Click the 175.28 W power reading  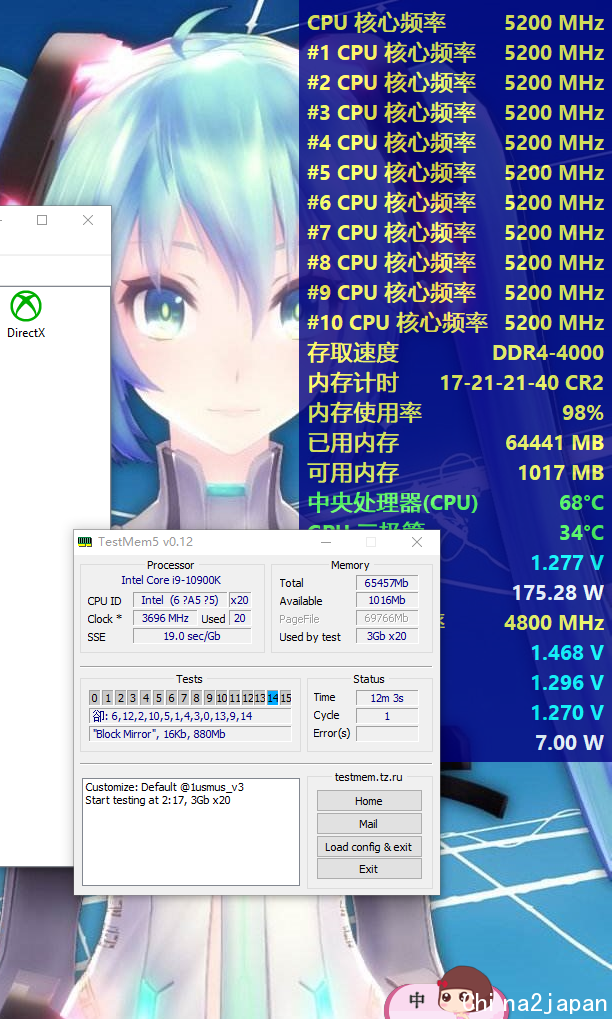coord(558,593)
